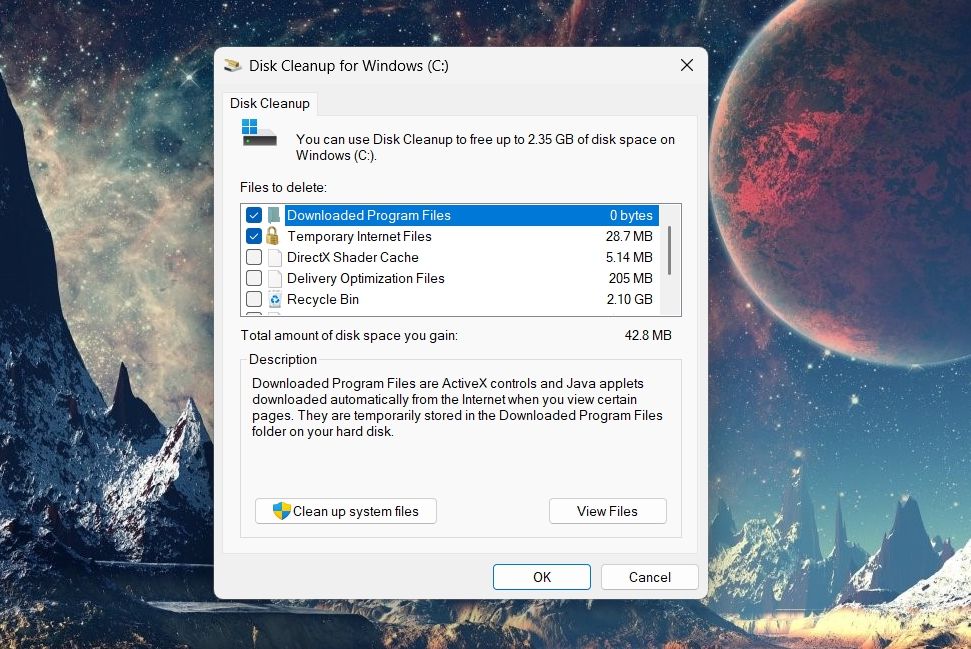Click the Delivery Optimization Files page icon
Image resolution: width=971 pixels, height=649 pixels.
274,278
